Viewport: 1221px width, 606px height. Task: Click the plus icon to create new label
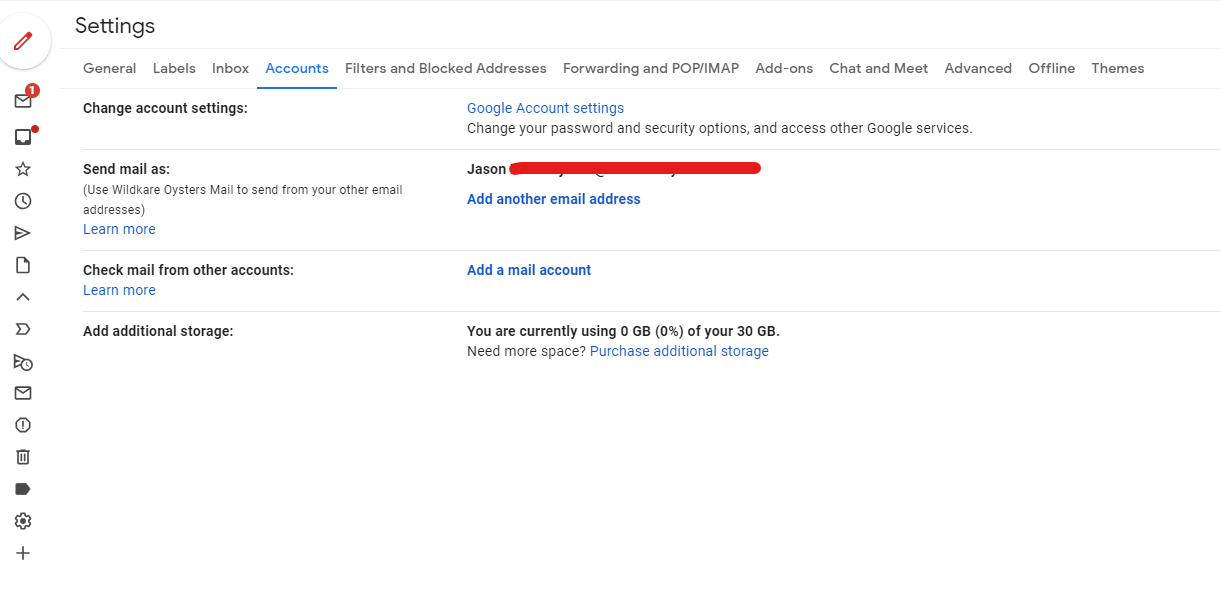pyautogui.click(x=23, y=553)
